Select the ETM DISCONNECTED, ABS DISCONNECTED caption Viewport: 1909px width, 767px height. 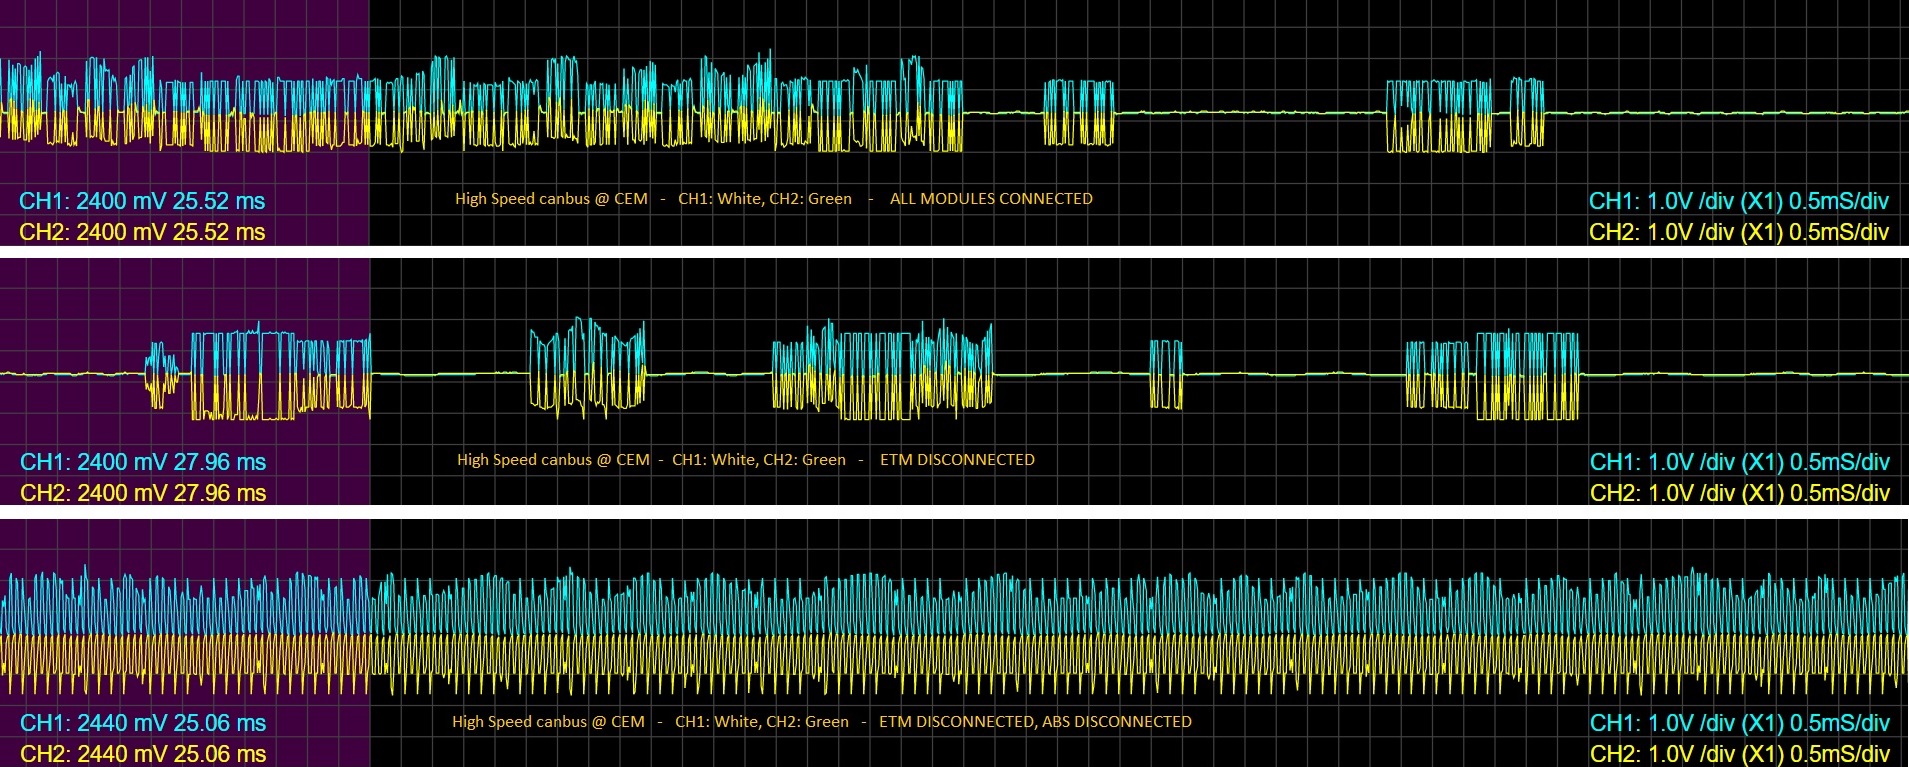[1034, 722]
